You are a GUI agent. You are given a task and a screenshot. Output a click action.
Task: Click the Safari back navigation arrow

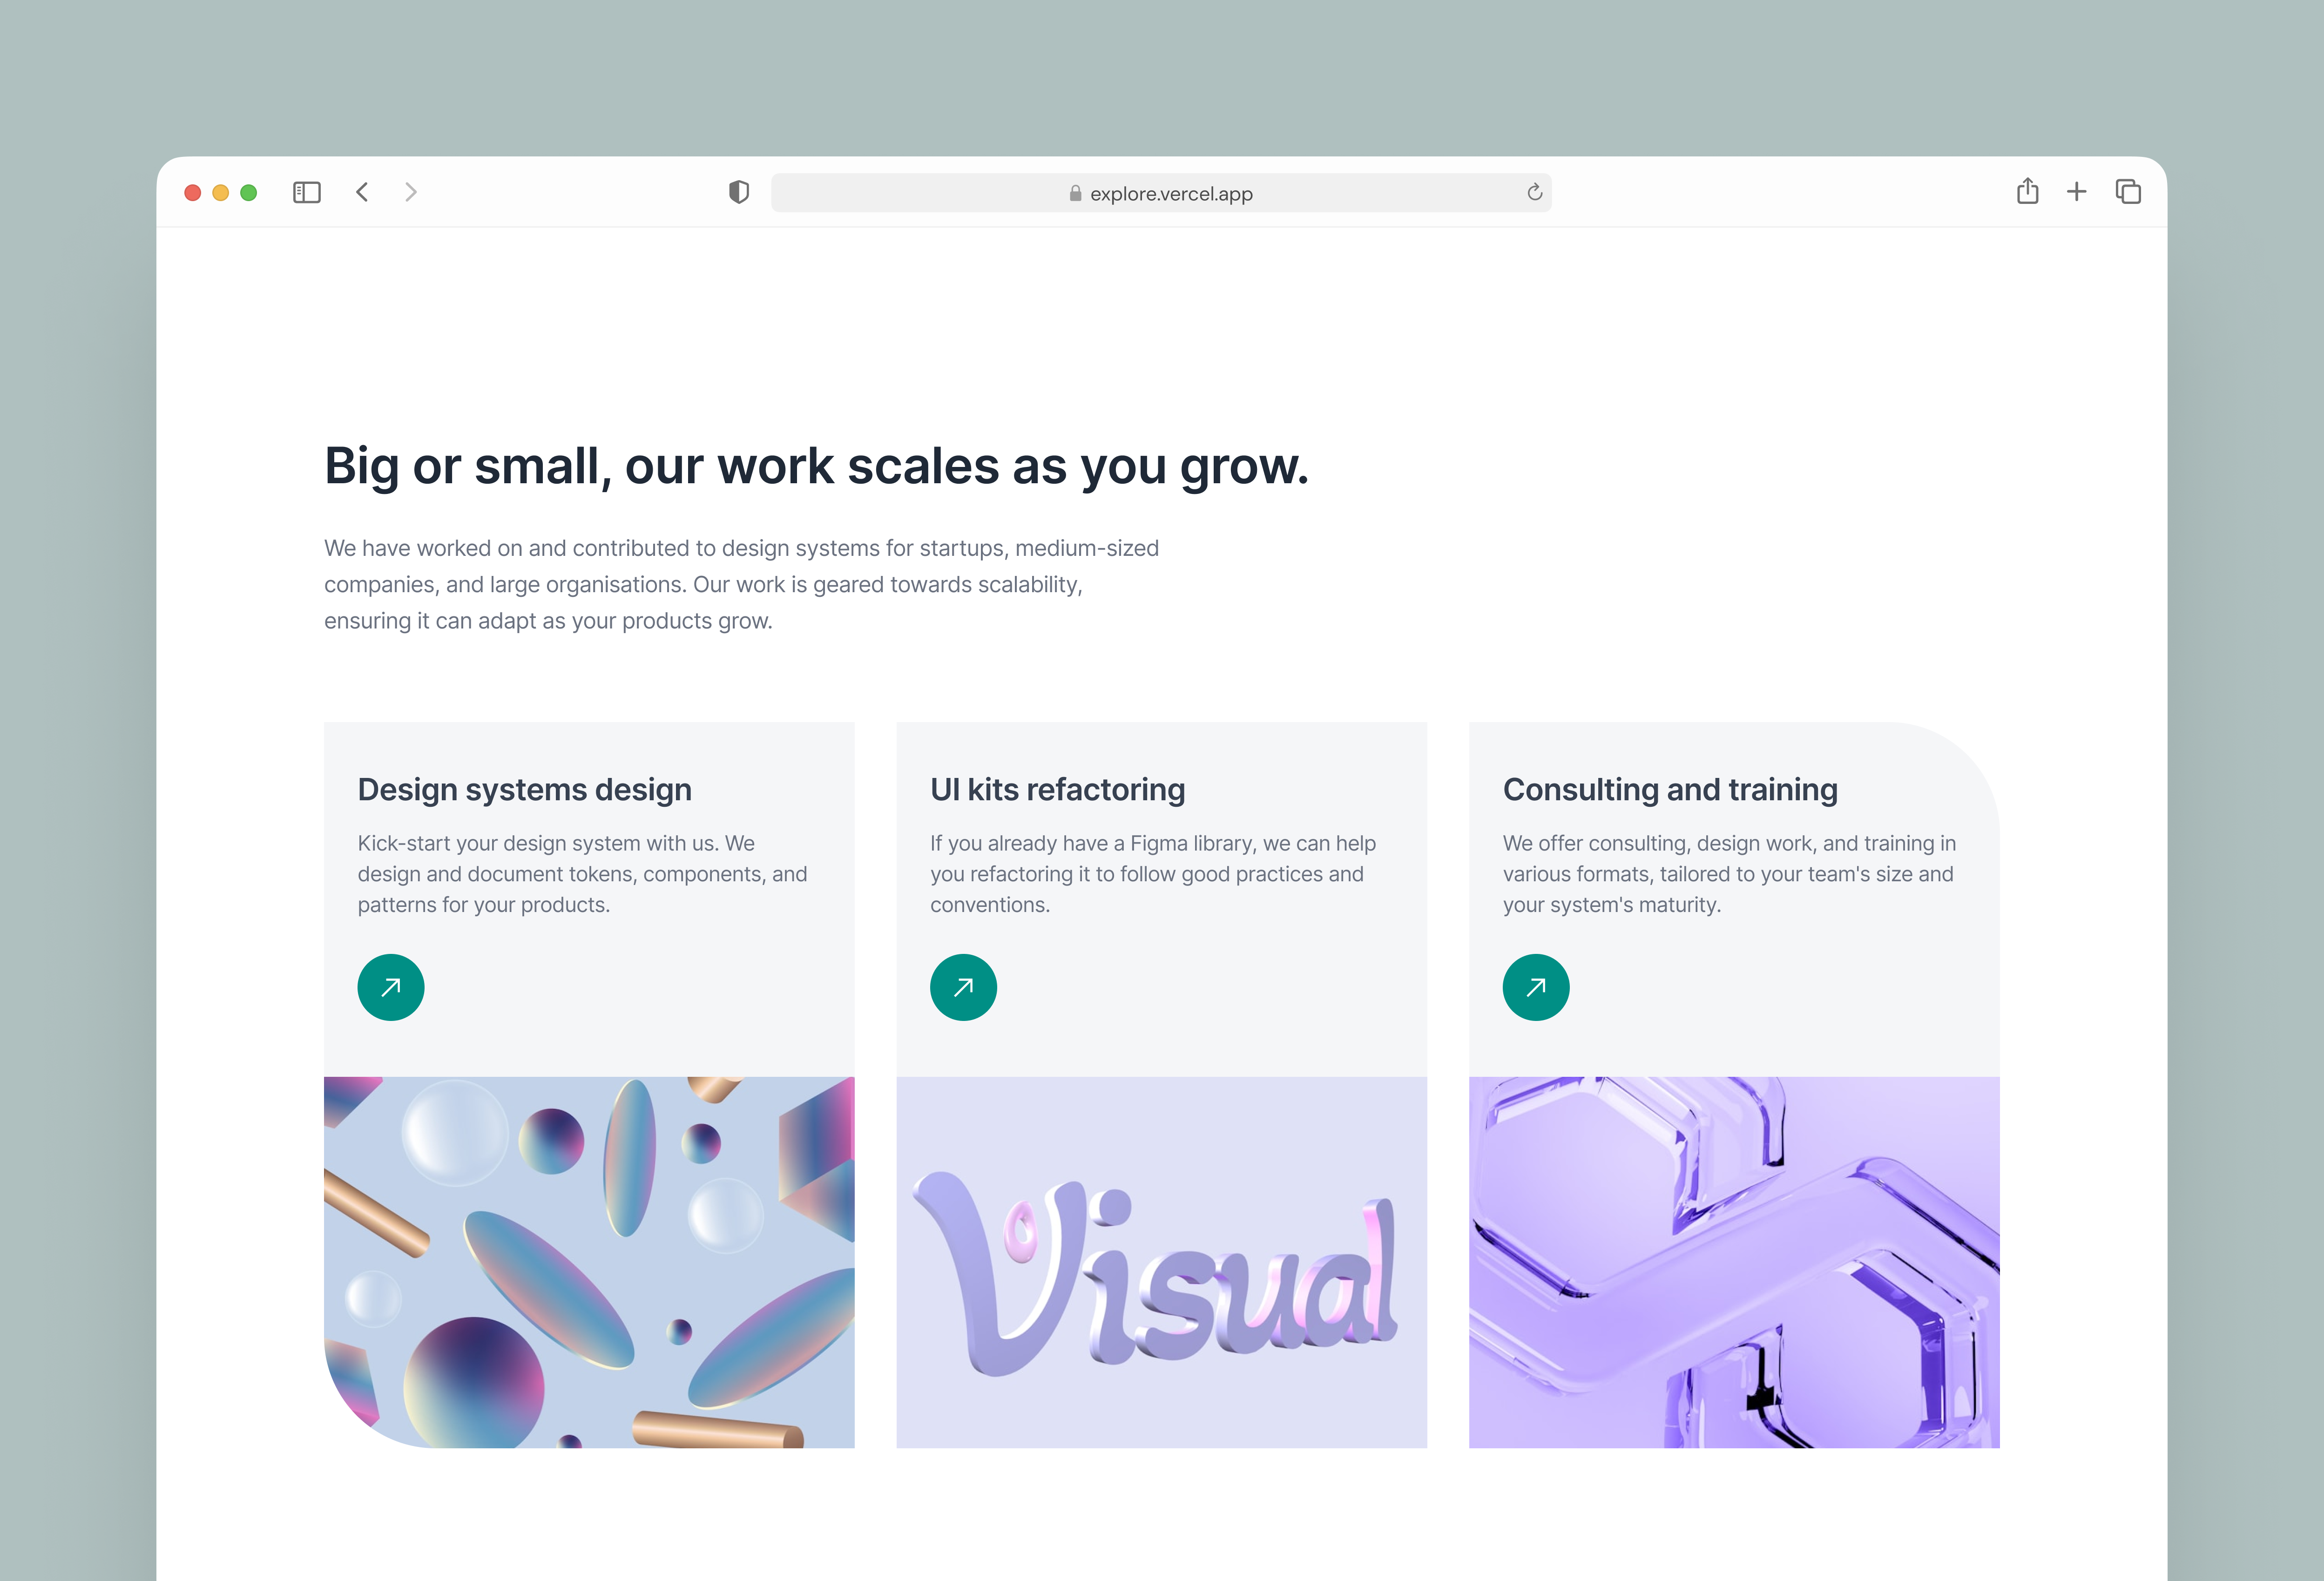pyautogui.click(x=362, y=192)
